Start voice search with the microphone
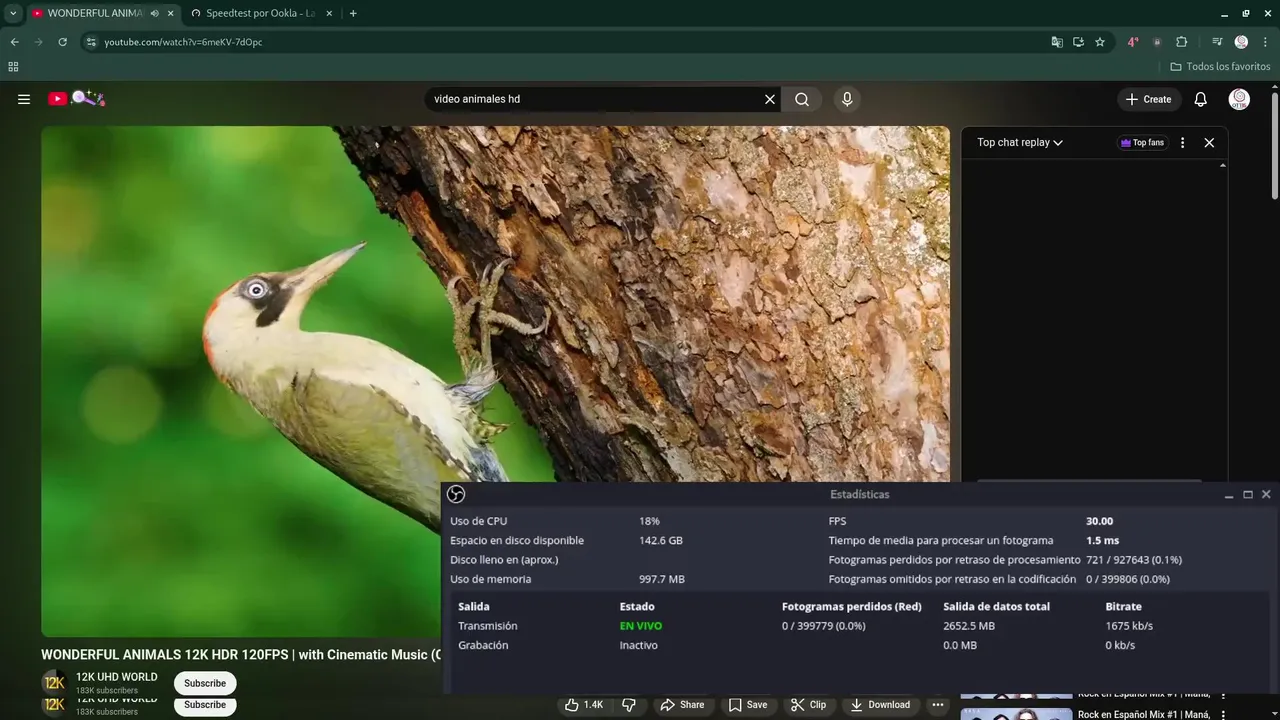This screenshot has height=720, width=1280. 847,99
